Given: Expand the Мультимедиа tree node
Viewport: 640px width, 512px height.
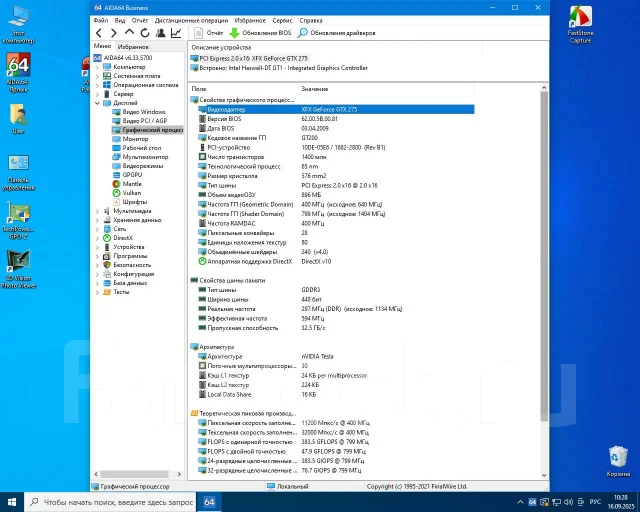Looking at the screenshot, I should 97,211.
